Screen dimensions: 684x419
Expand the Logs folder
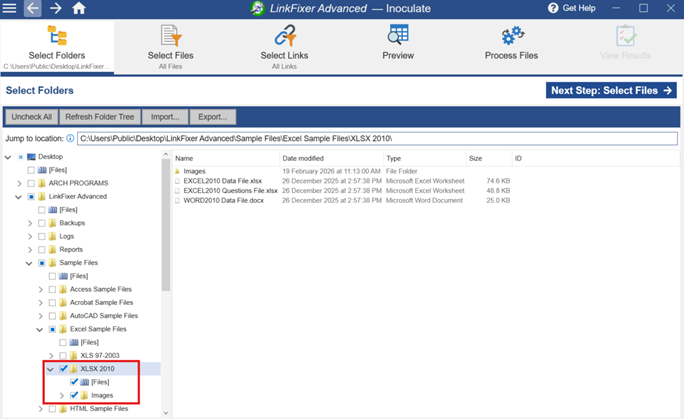(30, 236)
